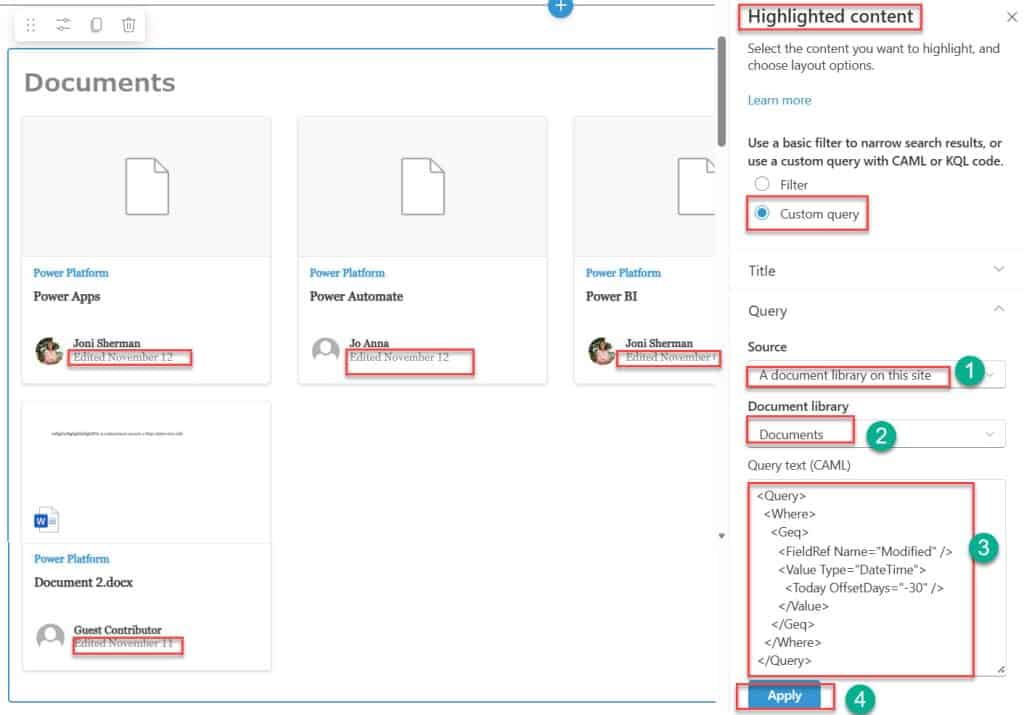Click the Power Apps blank file icon
The height and width of the screenshot is (715, 1024).
coord(147,186)
